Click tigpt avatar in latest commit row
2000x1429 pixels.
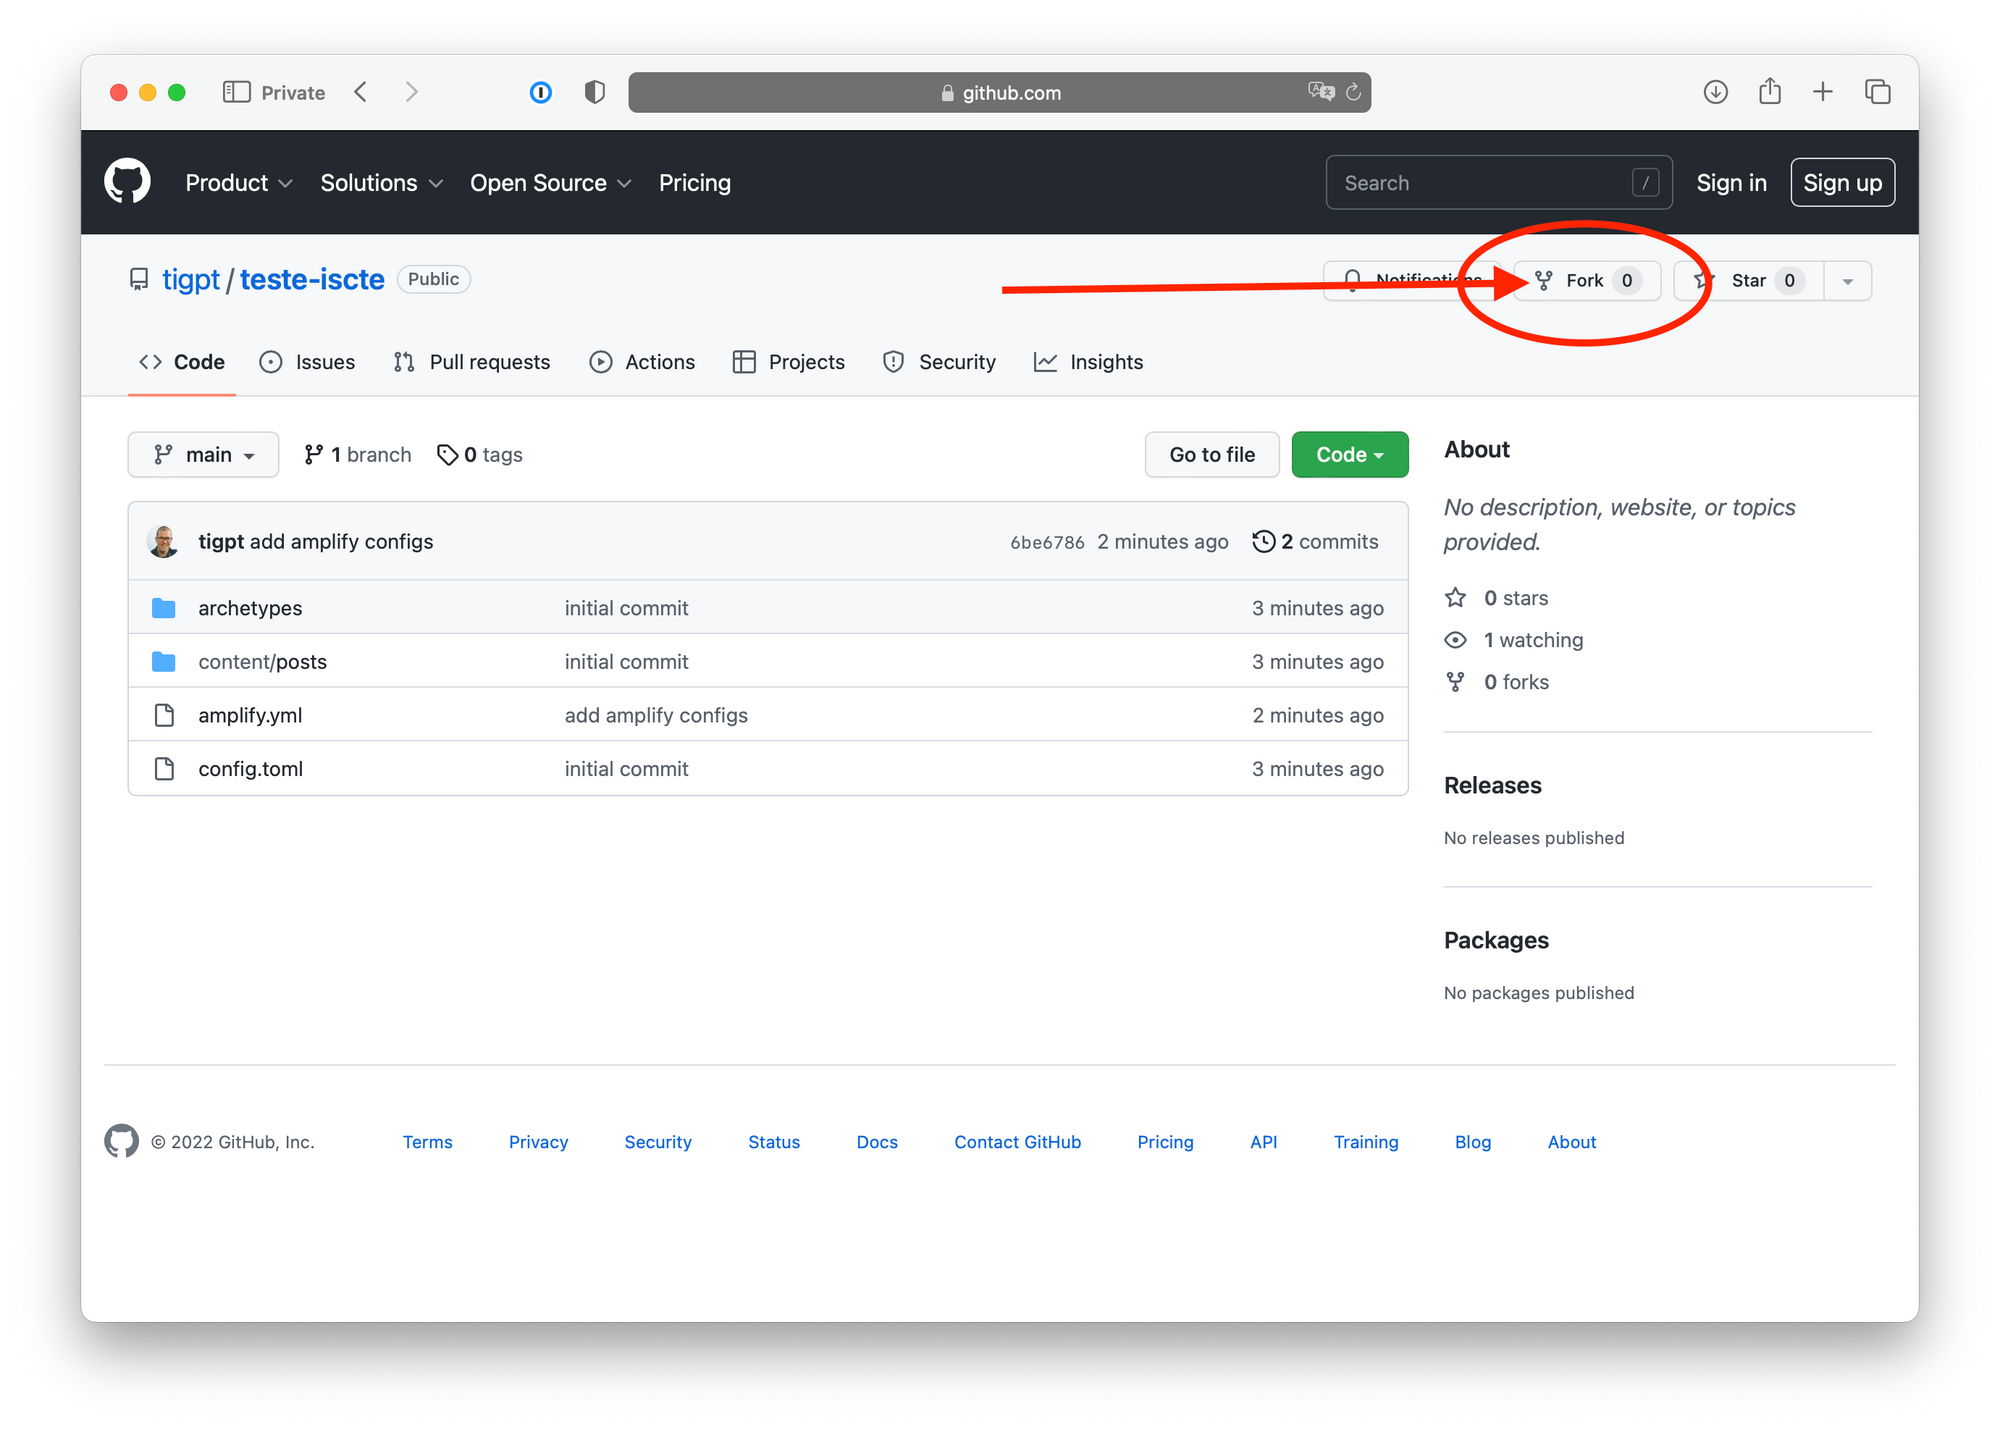(163, 541)
